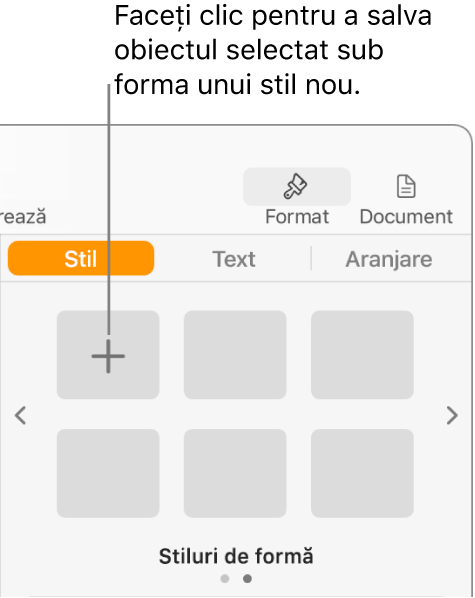Switch to the Text tab
This screenshot has height=598, width=475.
234,259
